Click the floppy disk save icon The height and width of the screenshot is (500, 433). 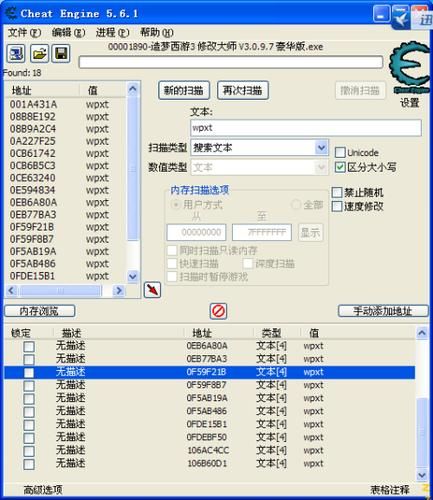tap(61, 53)
